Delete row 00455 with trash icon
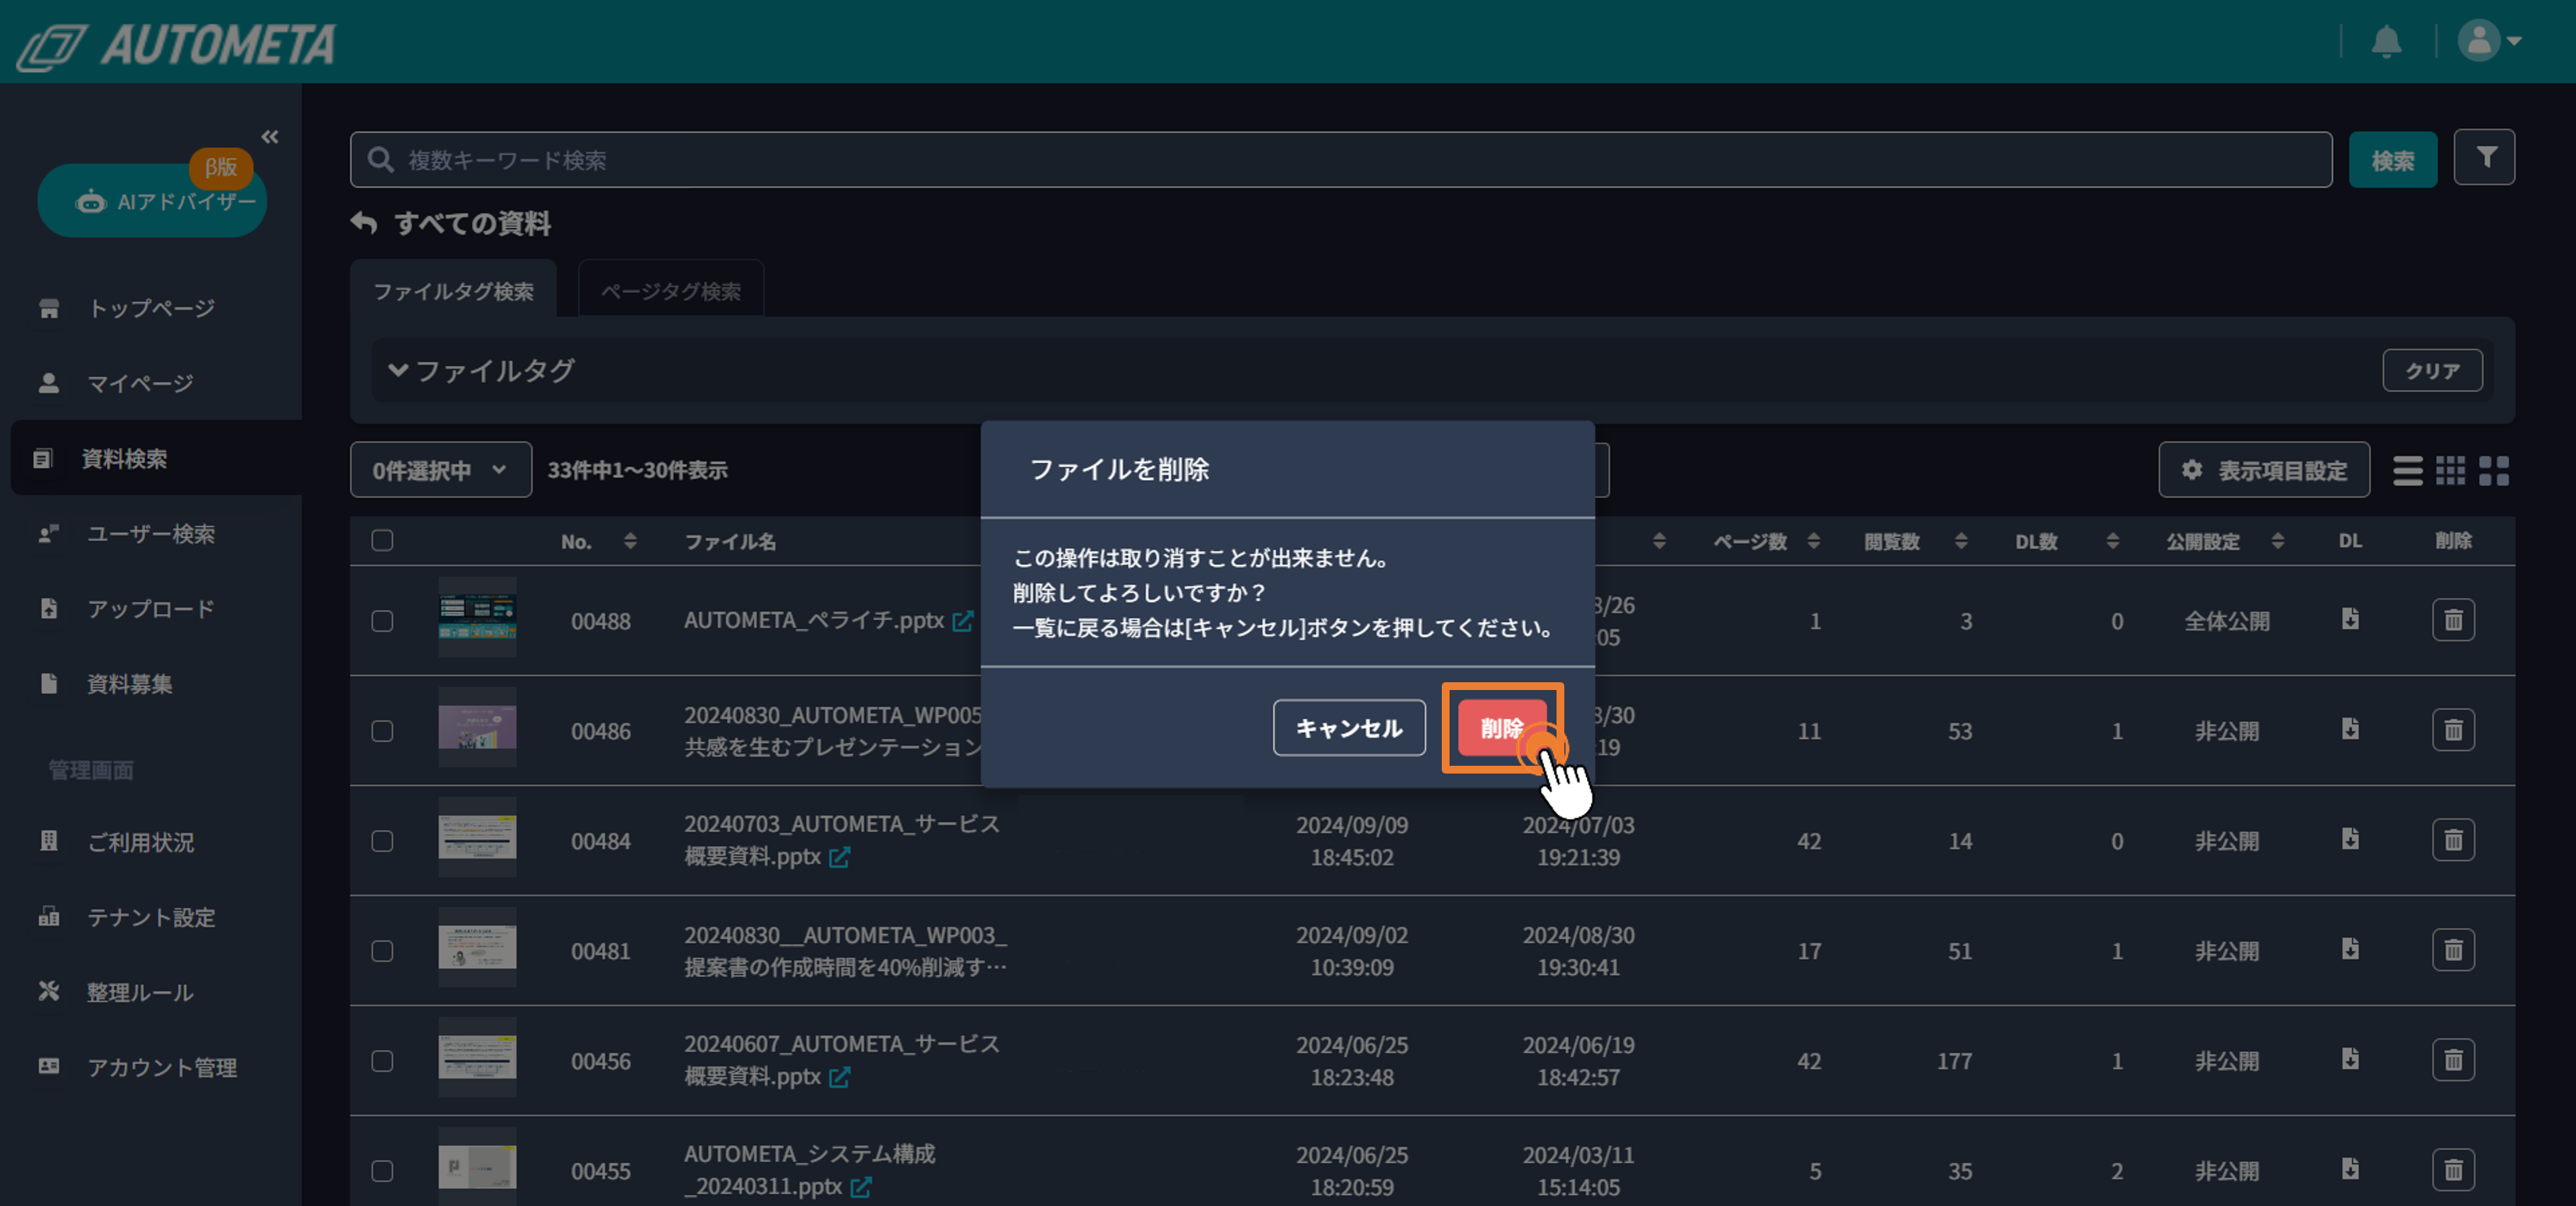The width and height of the screenshot is (2576, 1206). [2453, 1170]
